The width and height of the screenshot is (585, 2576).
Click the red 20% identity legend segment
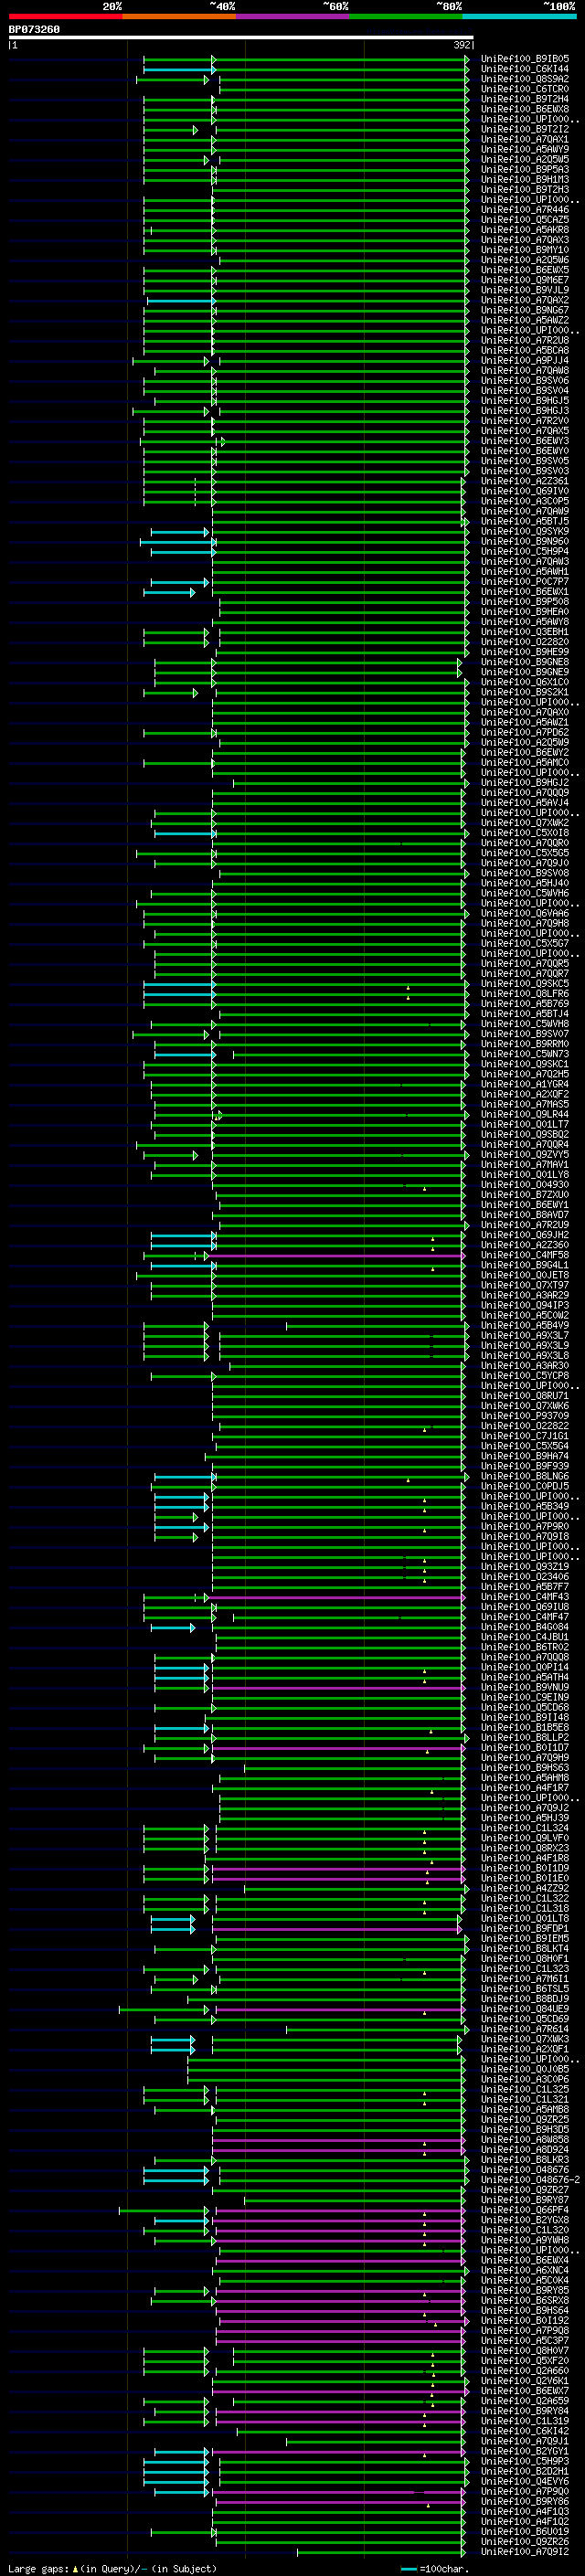click(x=65, y=16)
